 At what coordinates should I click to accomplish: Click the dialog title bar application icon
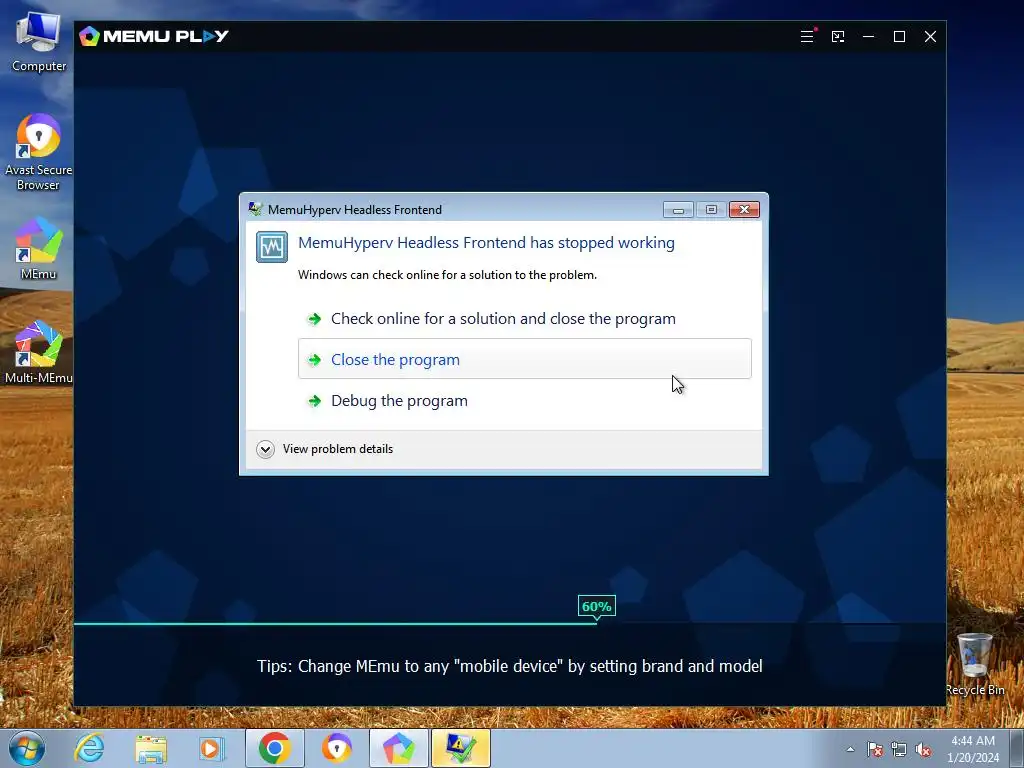tap(255, 209)
